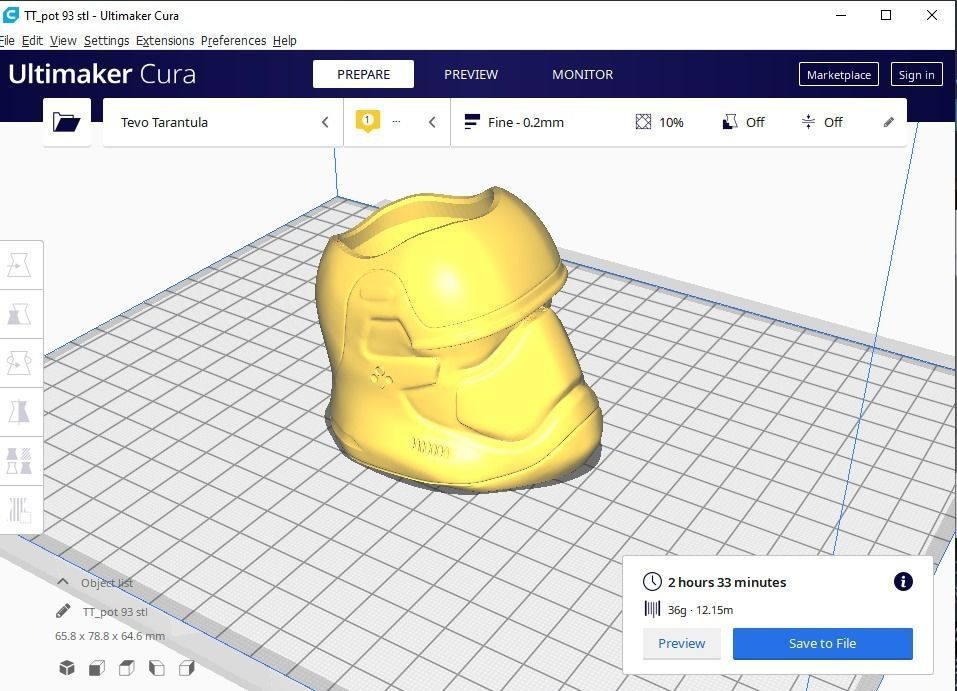
Task: Switch to the PREVIEW stage tab
Action: pyautogui.click(x=471, y=74)
